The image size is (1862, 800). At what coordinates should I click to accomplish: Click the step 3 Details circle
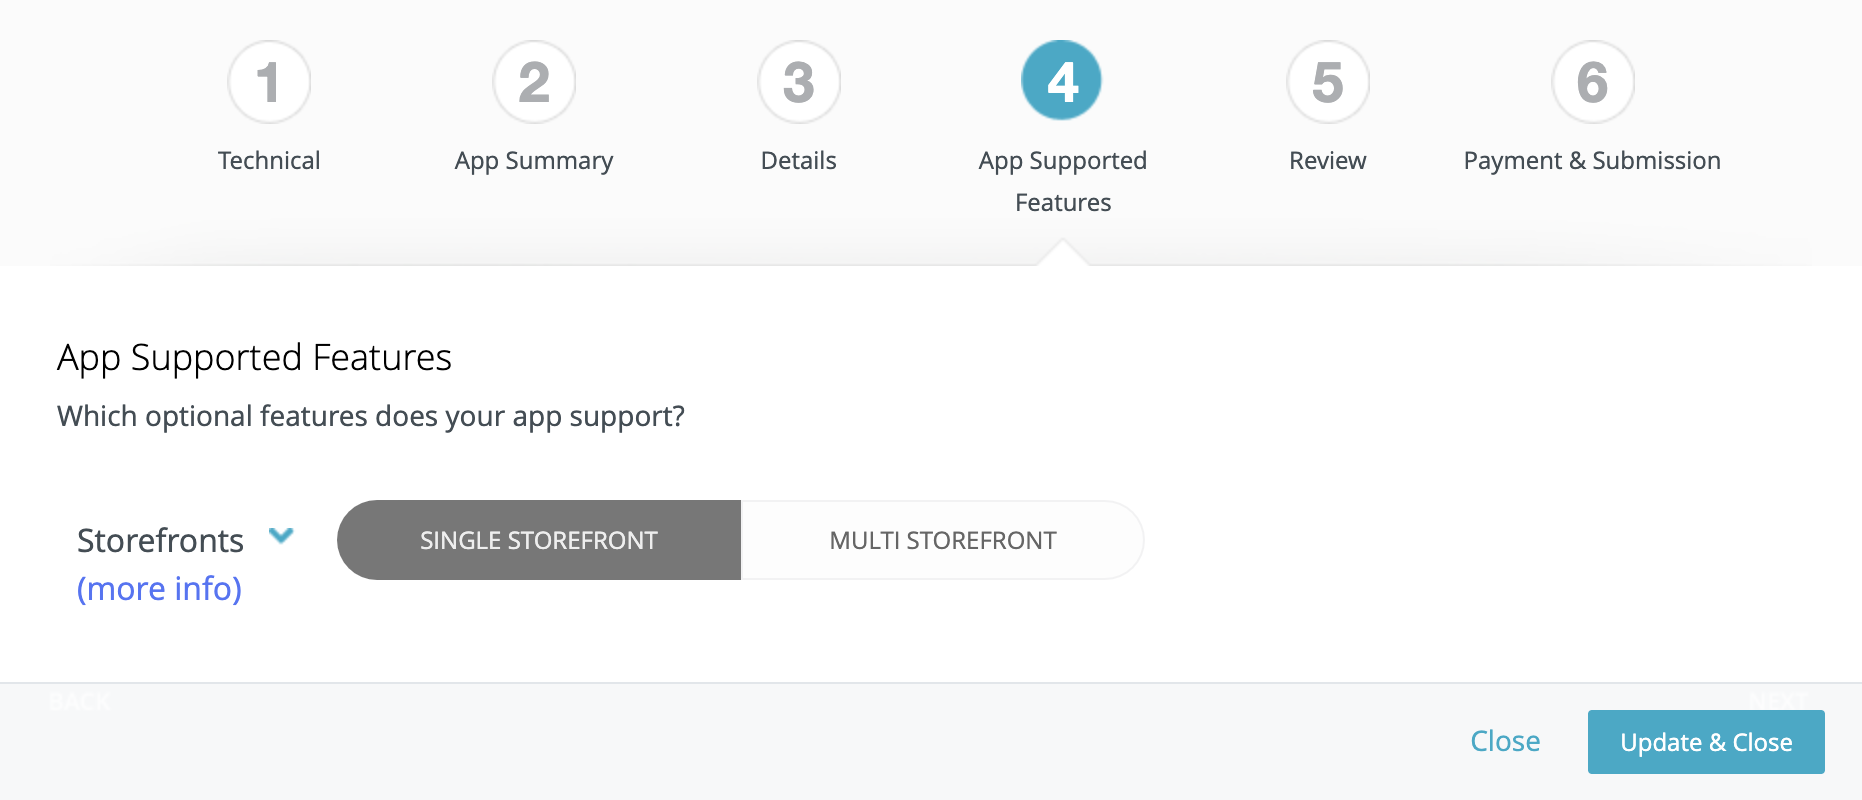coord(798,81)
